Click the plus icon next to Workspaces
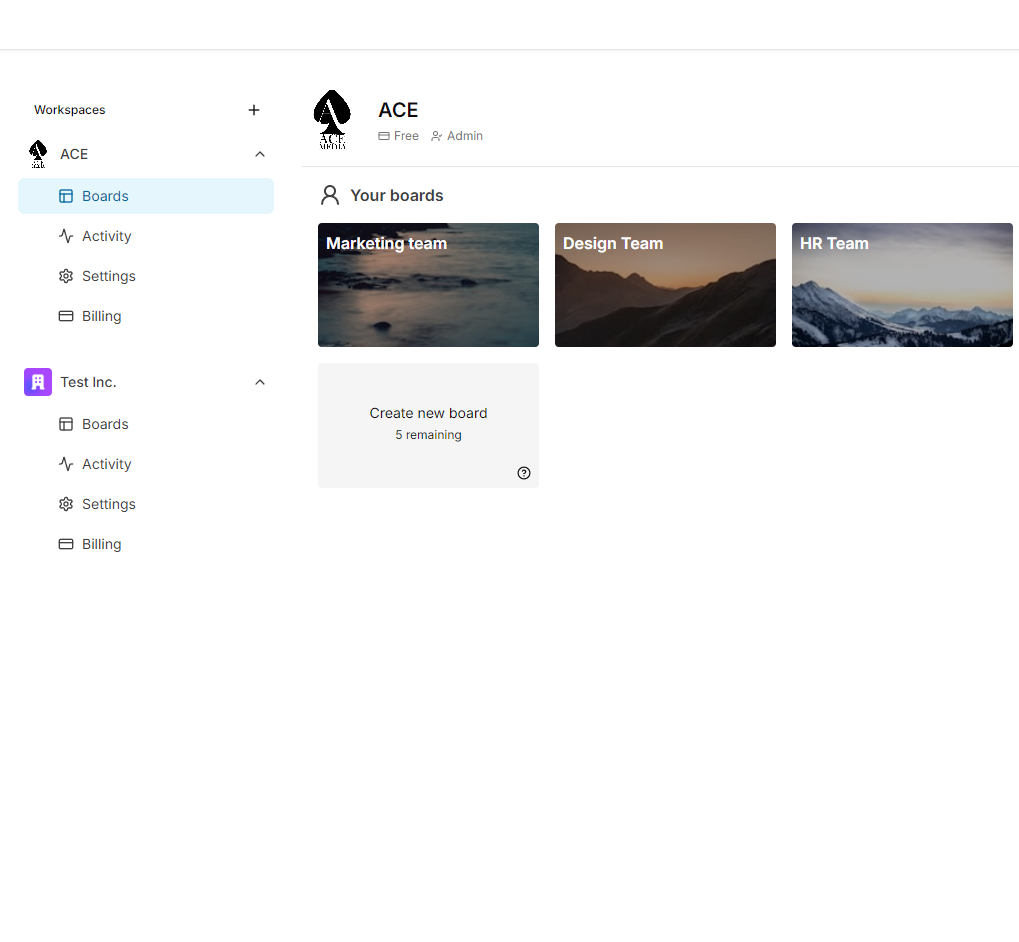1019x942 pixels. click(x=254, y=110)
